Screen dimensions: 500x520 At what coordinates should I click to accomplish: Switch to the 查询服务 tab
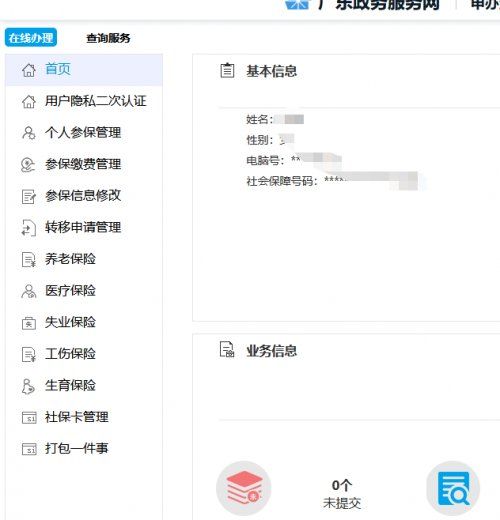coord(108,38)
